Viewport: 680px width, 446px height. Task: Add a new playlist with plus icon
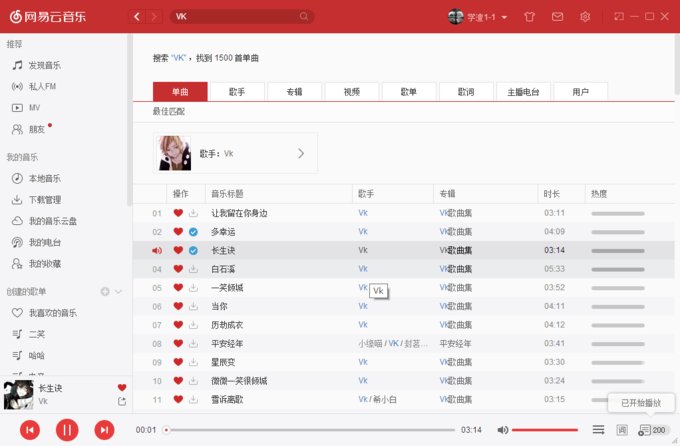coord(105,292)
